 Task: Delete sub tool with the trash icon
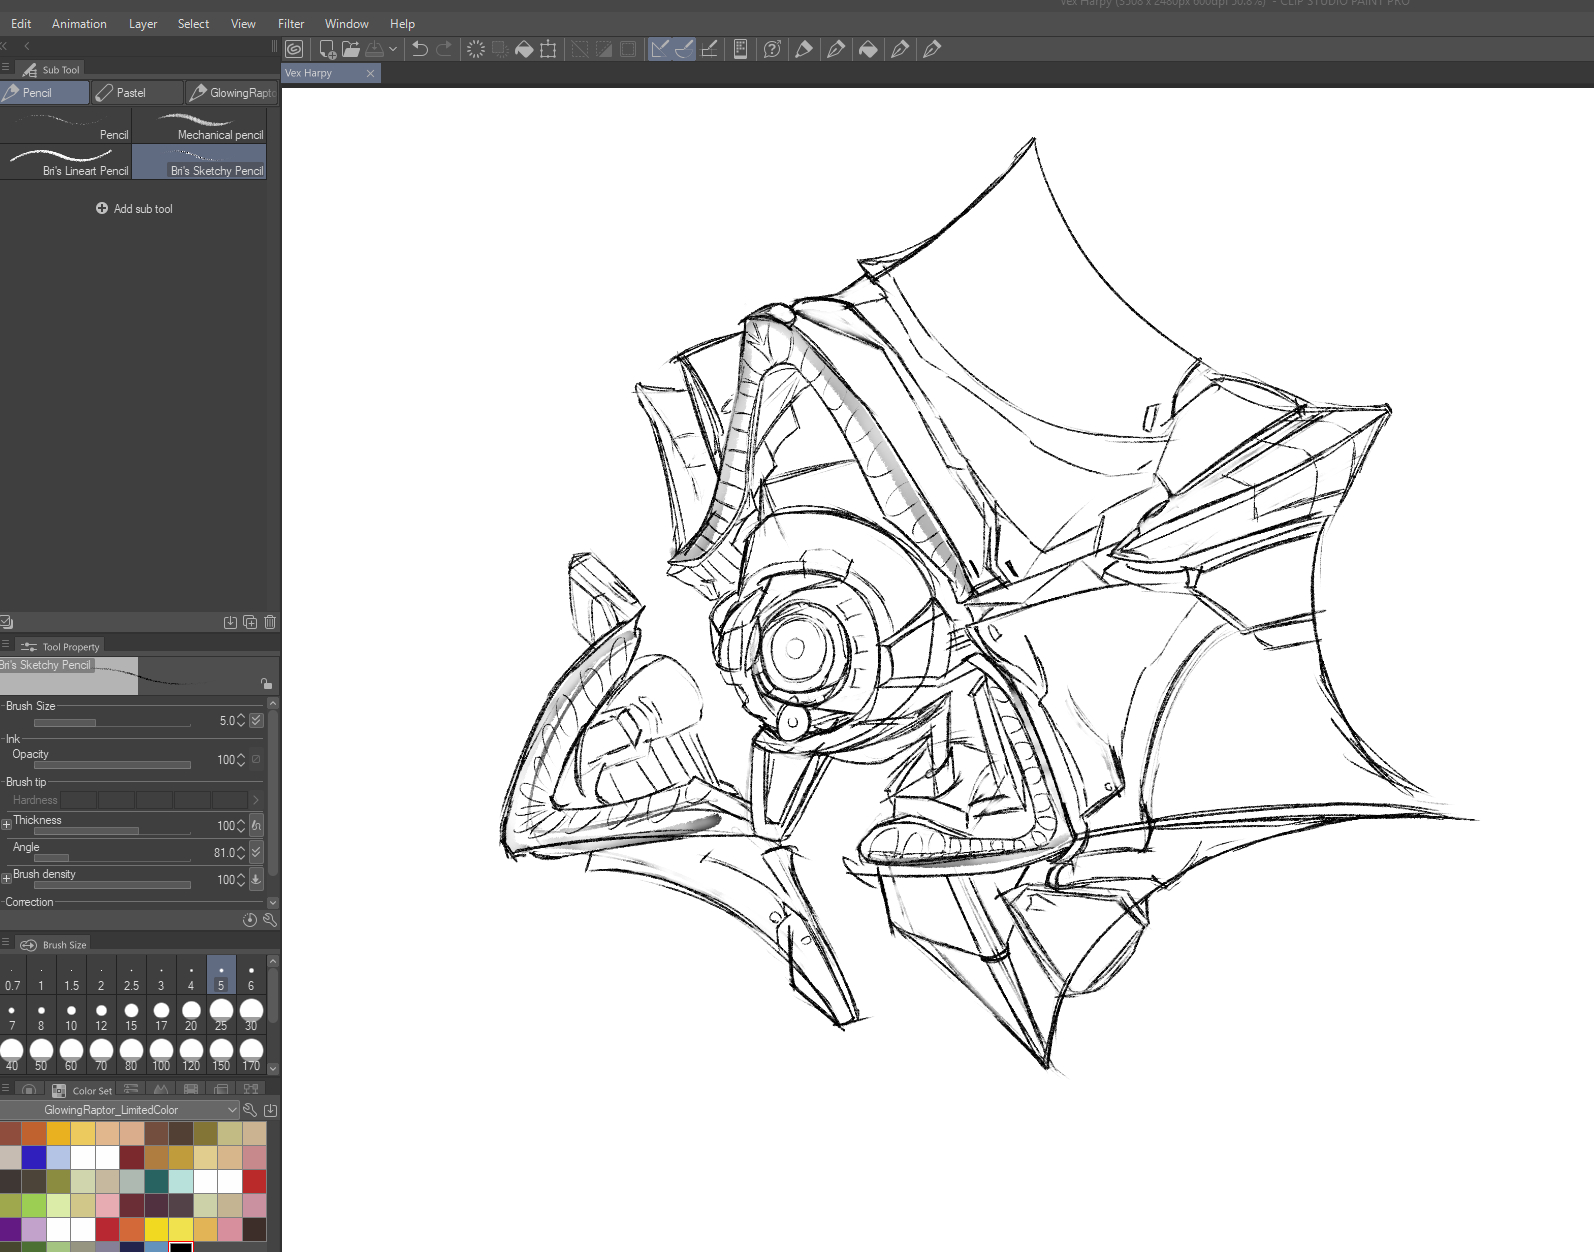click(270, 622)
